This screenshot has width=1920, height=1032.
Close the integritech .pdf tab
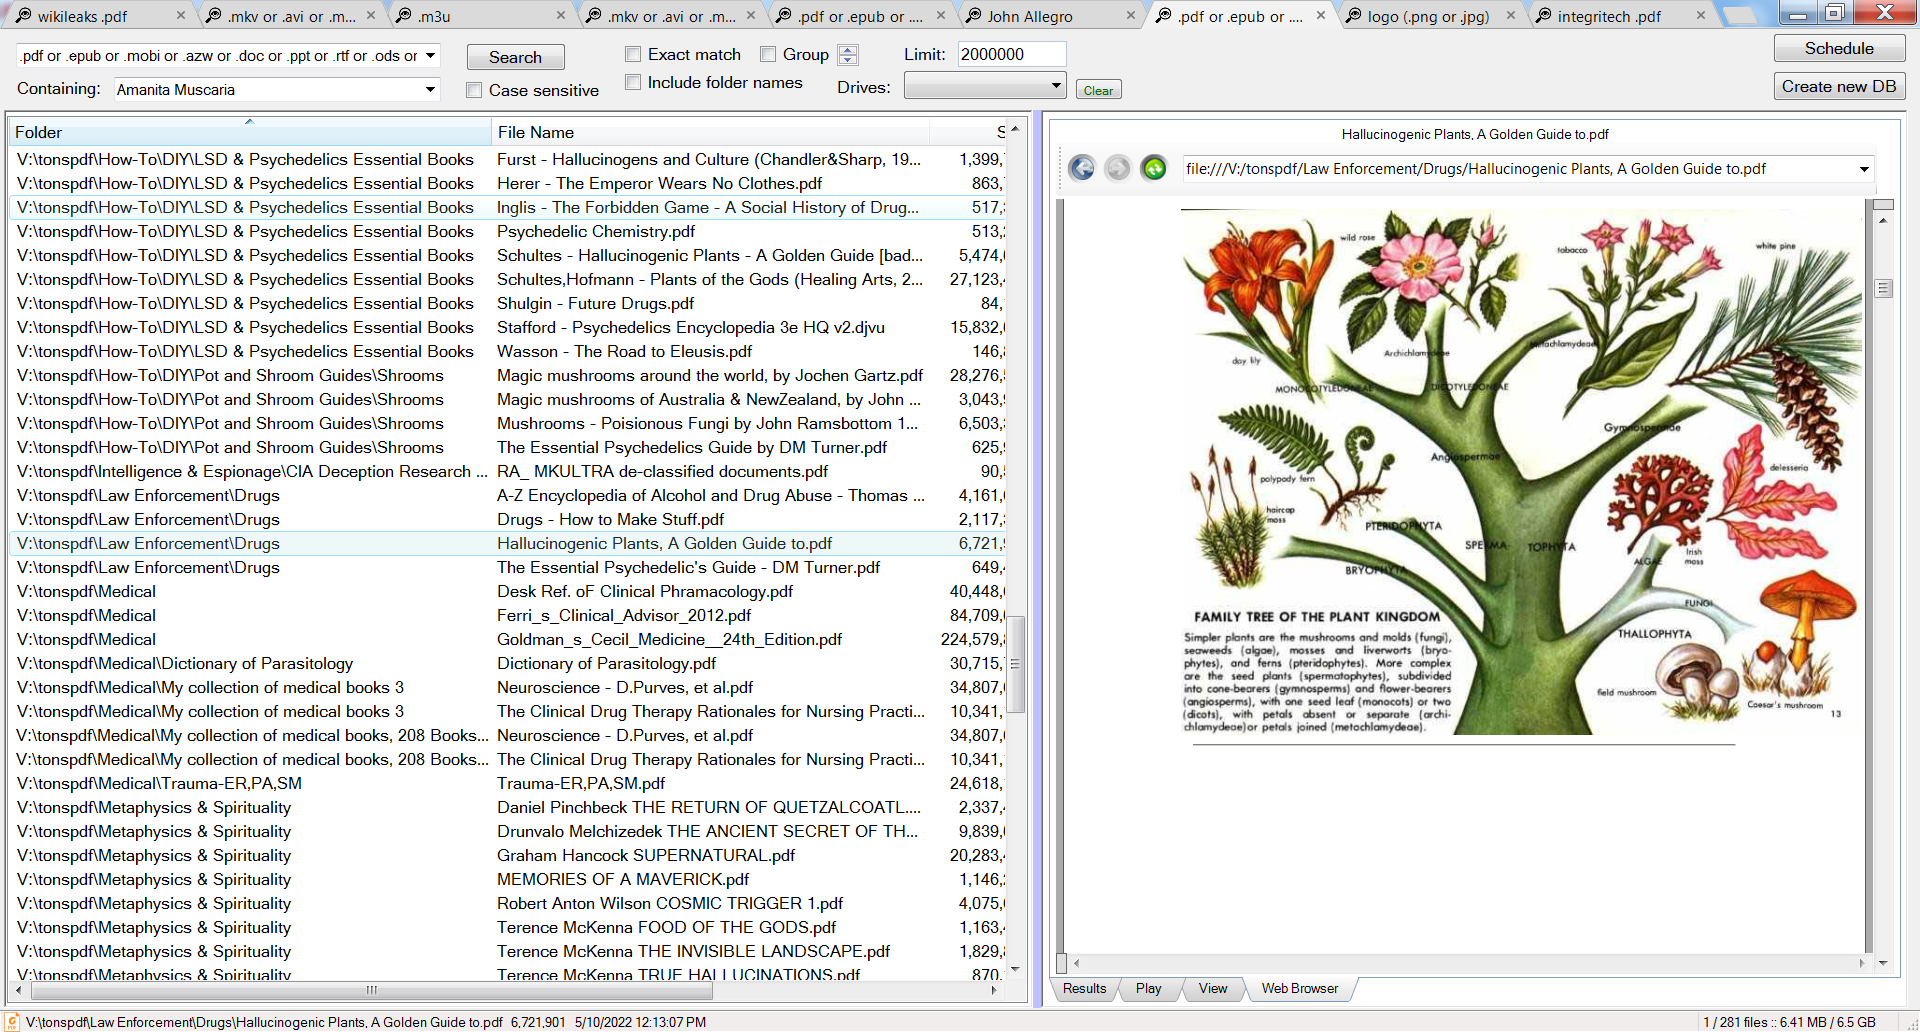(1700, 15)
